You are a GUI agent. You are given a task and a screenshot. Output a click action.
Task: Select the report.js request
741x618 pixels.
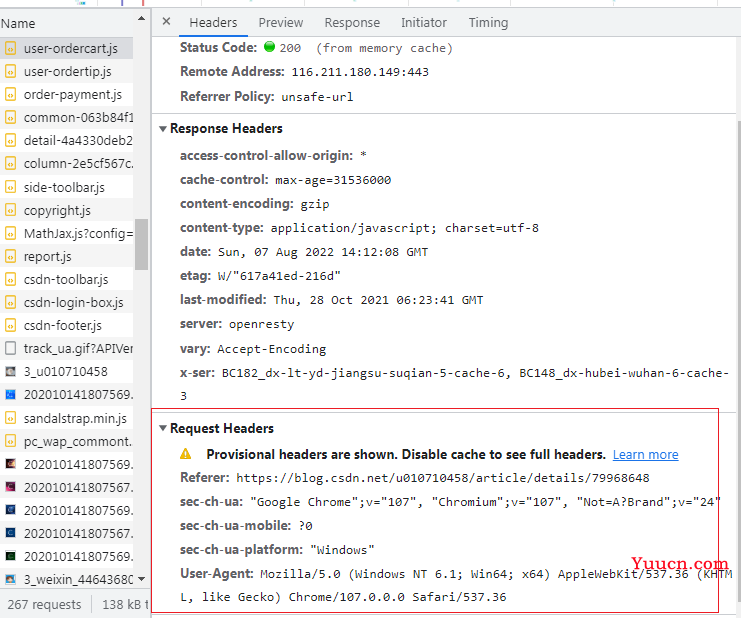click(x=67, y=257)
